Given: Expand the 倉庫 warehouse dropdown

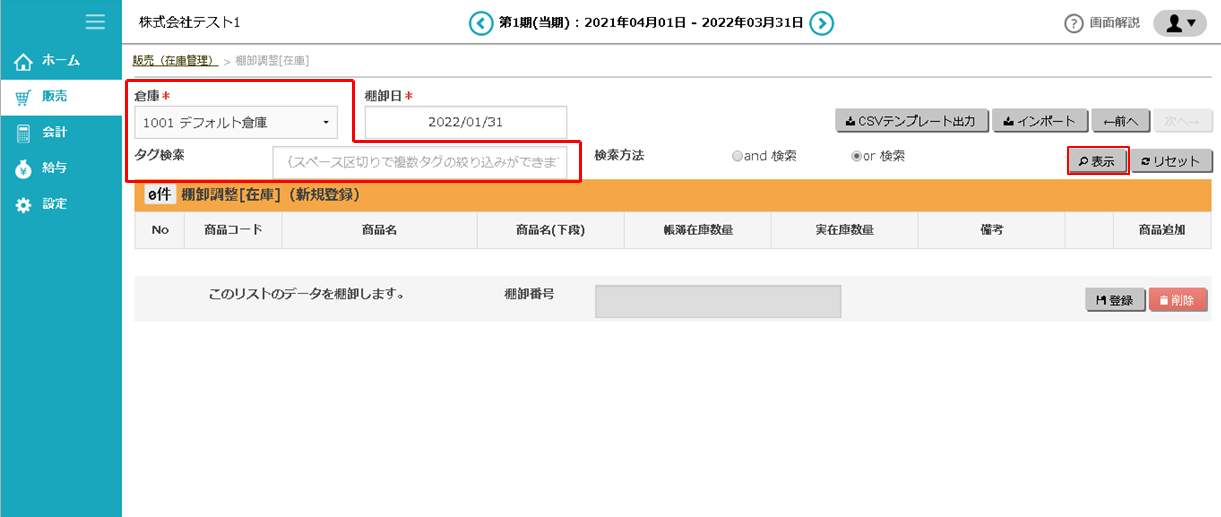Looking at the screenshot, I should click(236, 123).
